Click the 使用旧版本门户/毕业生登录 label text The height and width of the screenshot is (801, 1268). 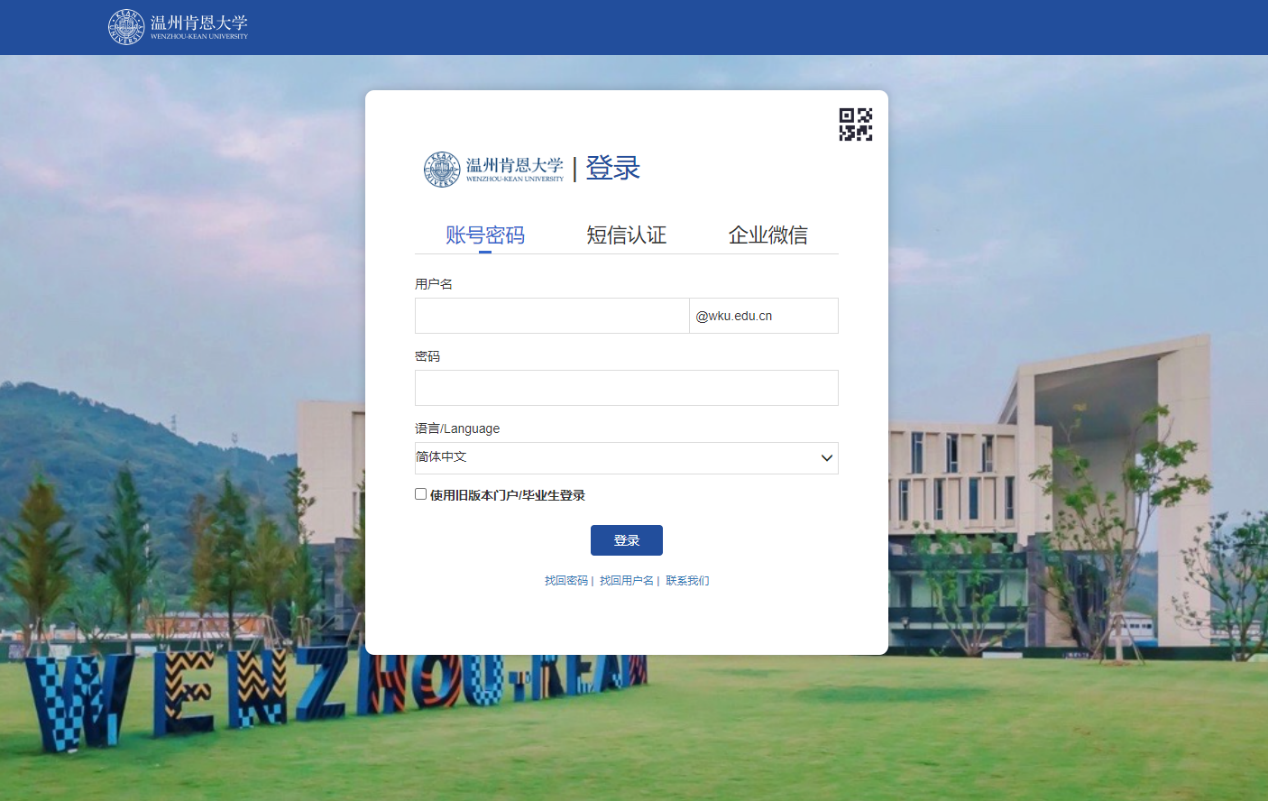tap(507, 495)
